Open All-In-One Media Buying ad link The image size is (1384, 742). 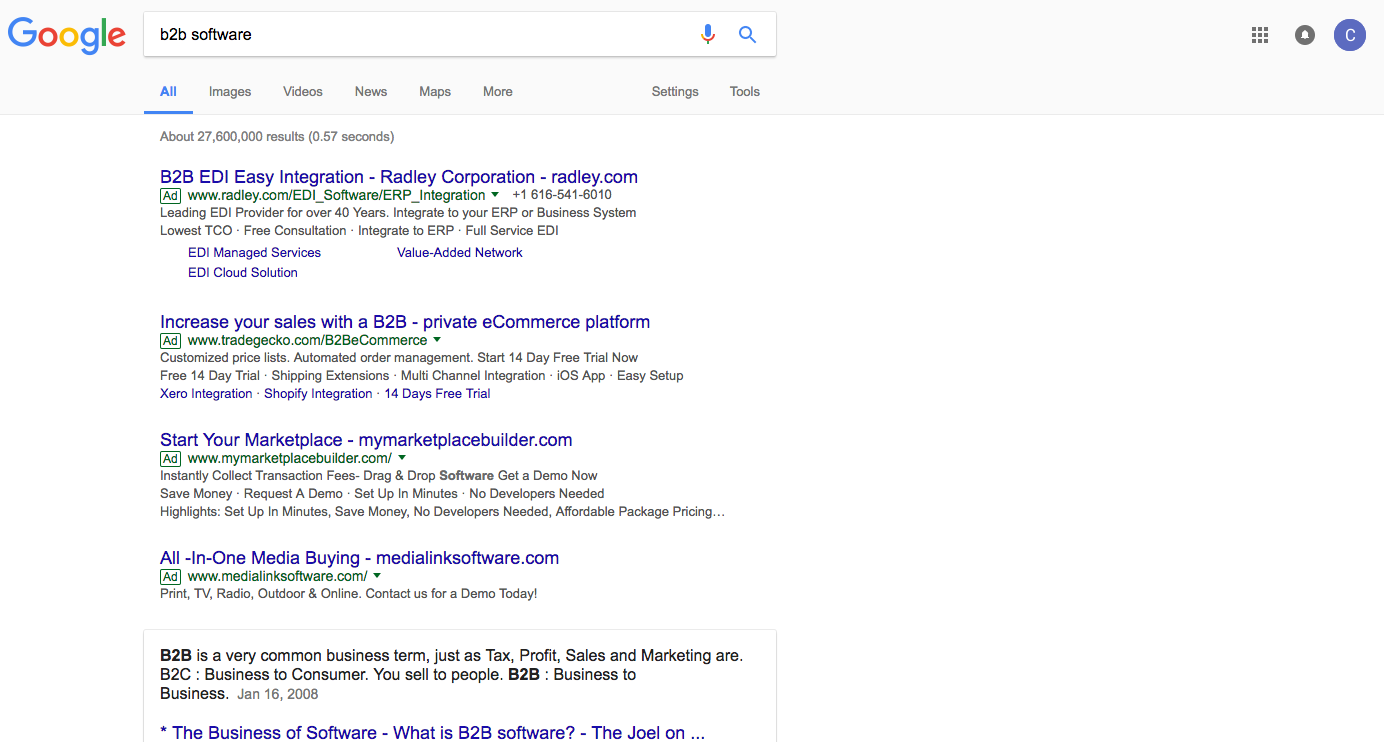pyautogui.click(x=359, y=558)
